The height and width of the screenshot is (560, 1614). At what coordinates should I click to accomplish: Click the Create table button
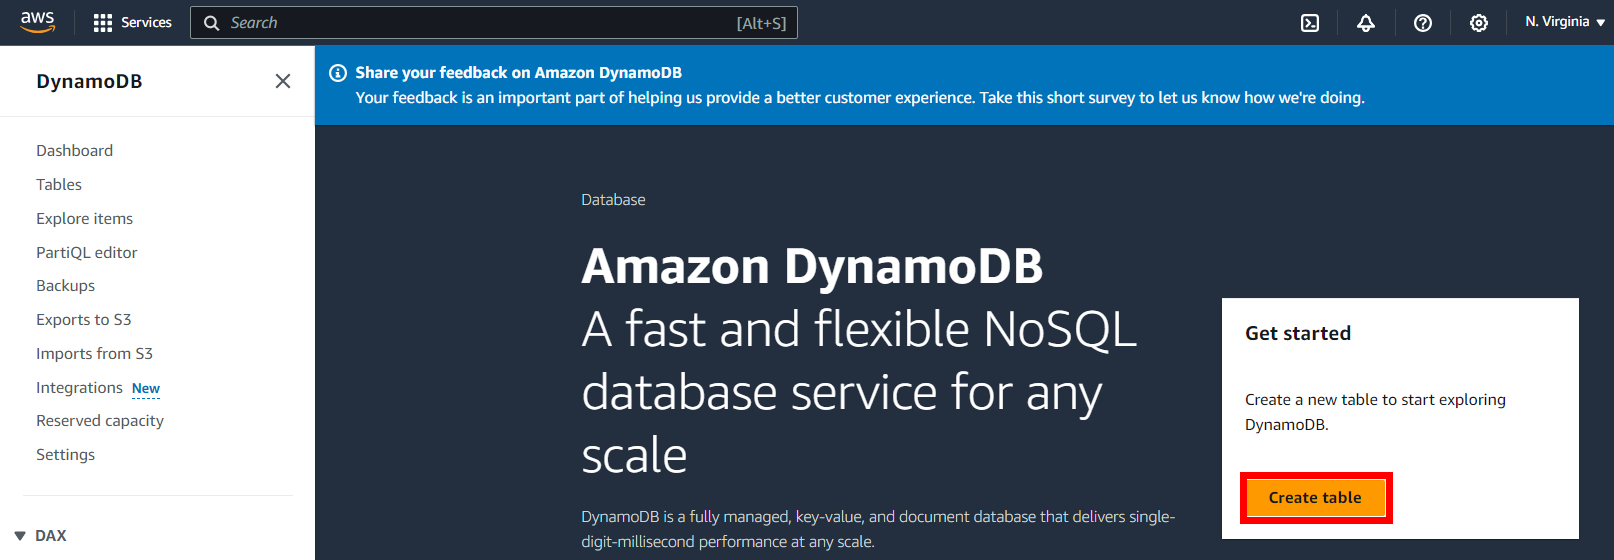coord(1314,498)
